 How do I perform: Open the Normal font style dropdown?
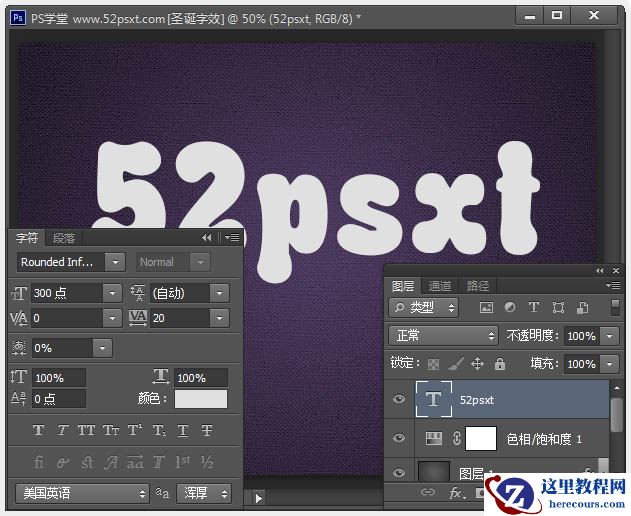coord(200,262)
